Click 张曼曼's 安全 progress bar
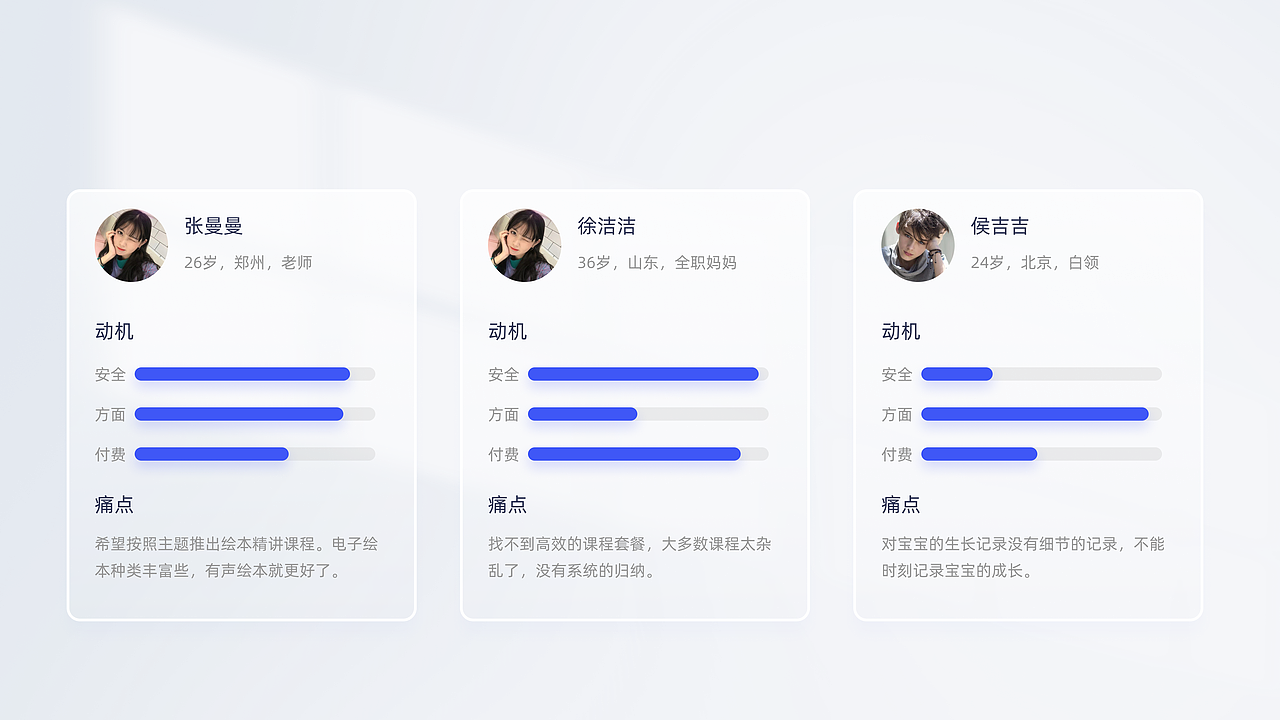This screenshot has height=720, width=1280. point(254,374)
